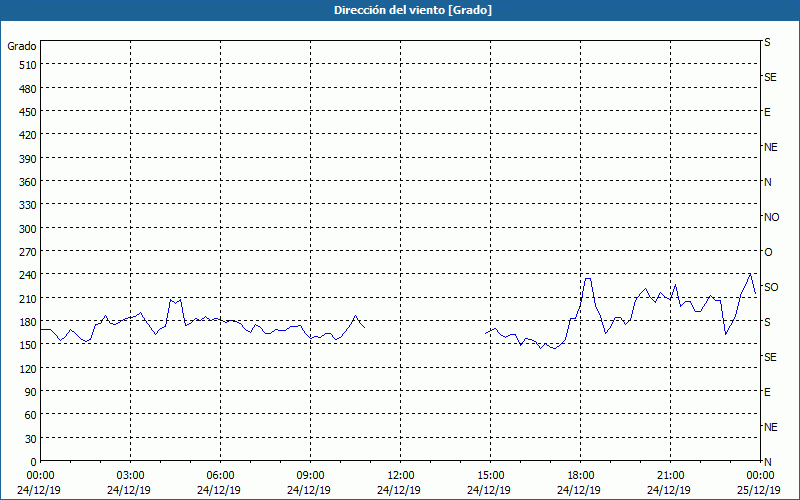Click the 03:00 time axis label
This screenshot has width=800, height=500.
[130, 476]
